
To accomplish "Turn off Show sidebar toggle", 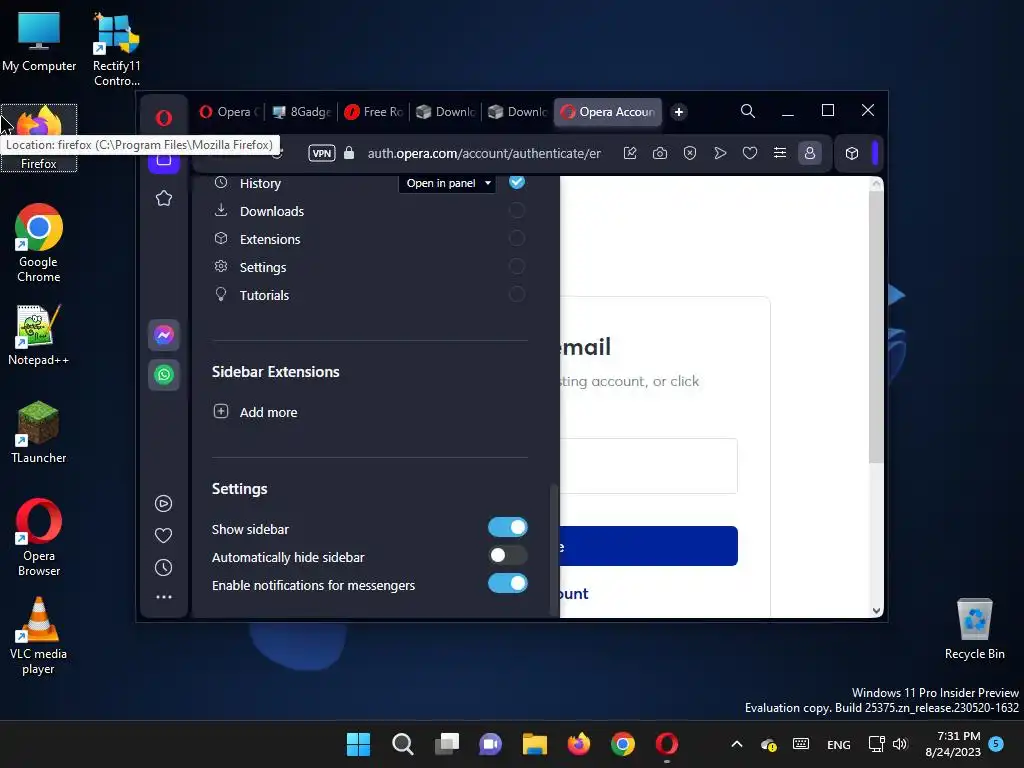I will pos(507,528).
